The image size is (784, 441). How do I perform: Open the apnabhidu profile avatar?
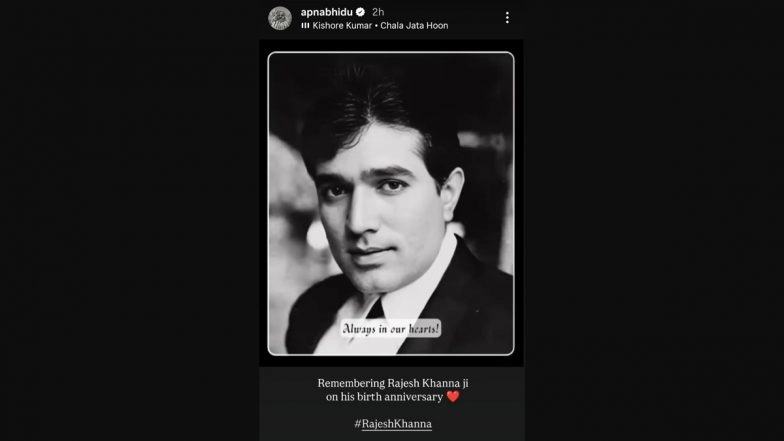click(280, 18)
